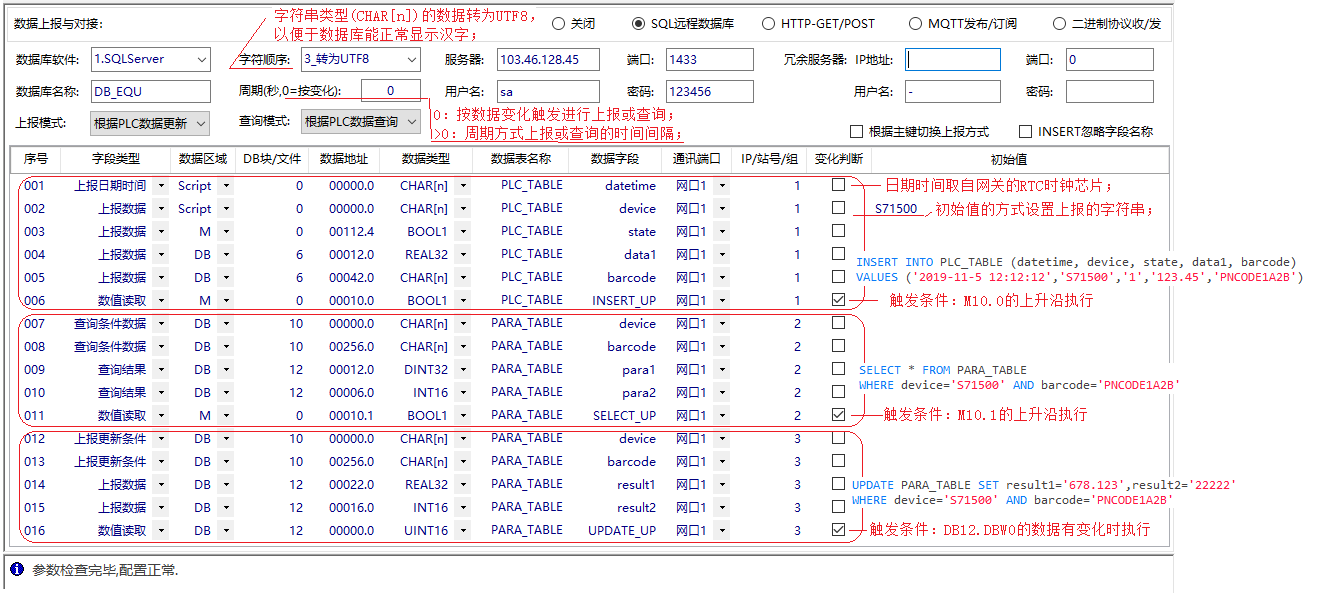Select the 关闭 radio button

tap(558, 24)
